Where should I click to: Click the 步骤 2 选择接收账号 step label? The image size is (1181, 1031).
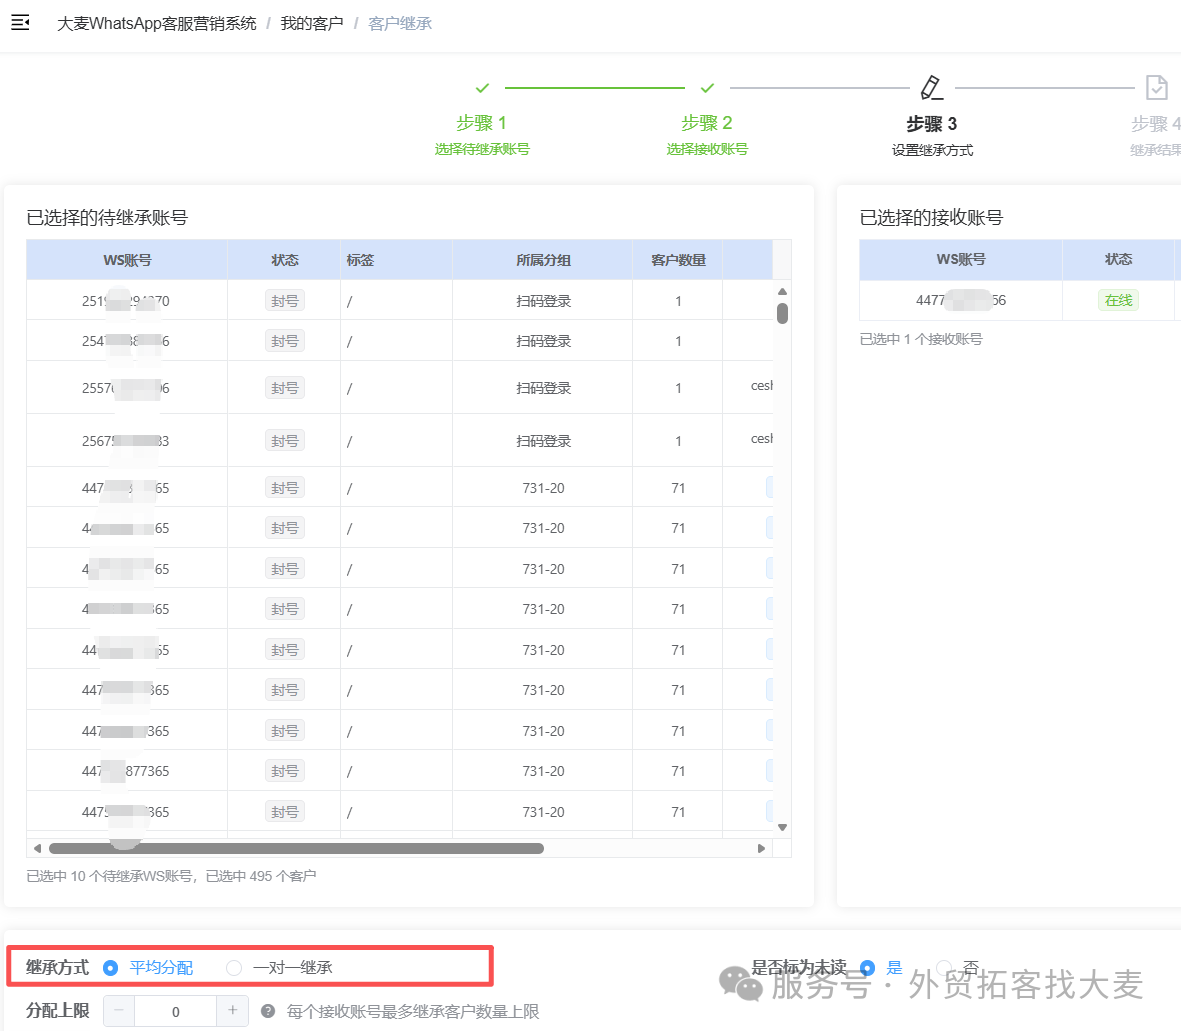click(707, 135)
